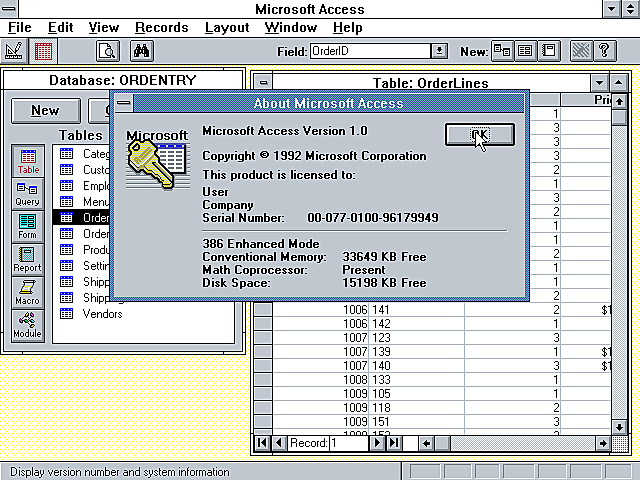Viewport: 640px width, 480px height.
Task: Select the Report object button
Action: coord(28,260)
